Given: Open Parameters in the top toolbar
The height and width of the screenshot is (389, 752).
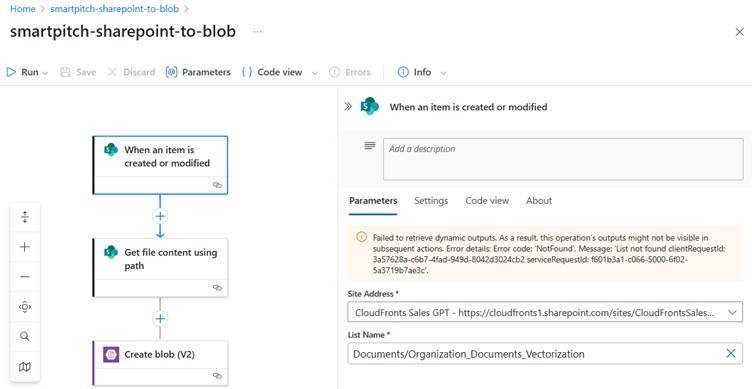Looking at the screenshot, I should [x=198, y=72].
